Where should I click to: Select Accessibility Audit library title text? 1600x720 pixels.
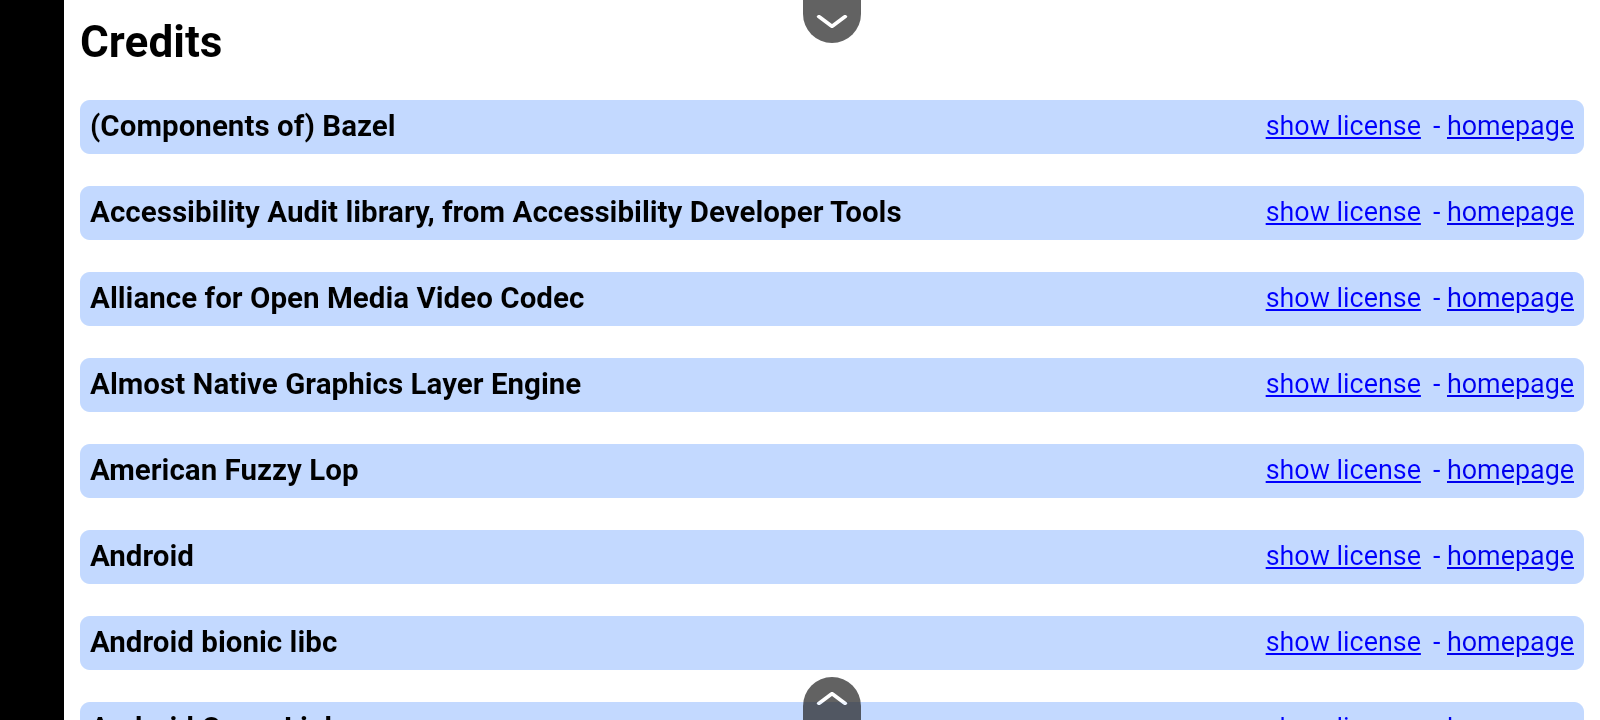pyautogui.click(x=496, y=212)
